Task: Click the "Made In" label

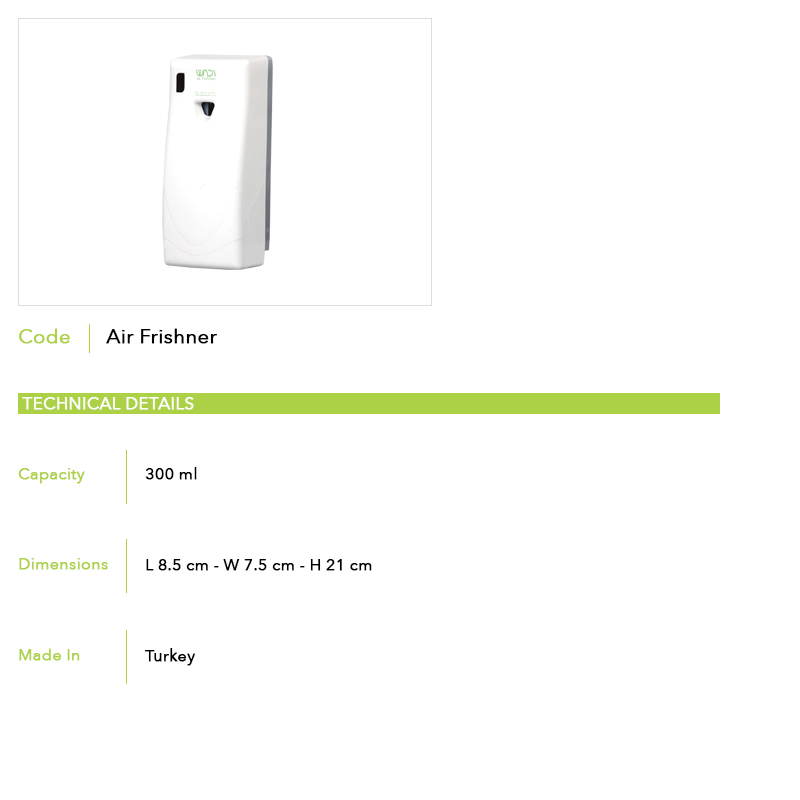Action: (x=49, y=655)
